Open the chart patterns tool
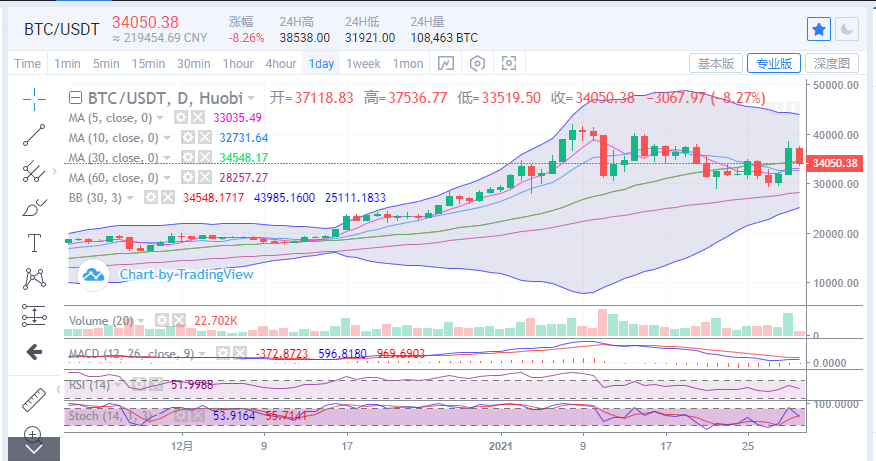876x461 pixels. pyautogui.click(x=34, y=278)
